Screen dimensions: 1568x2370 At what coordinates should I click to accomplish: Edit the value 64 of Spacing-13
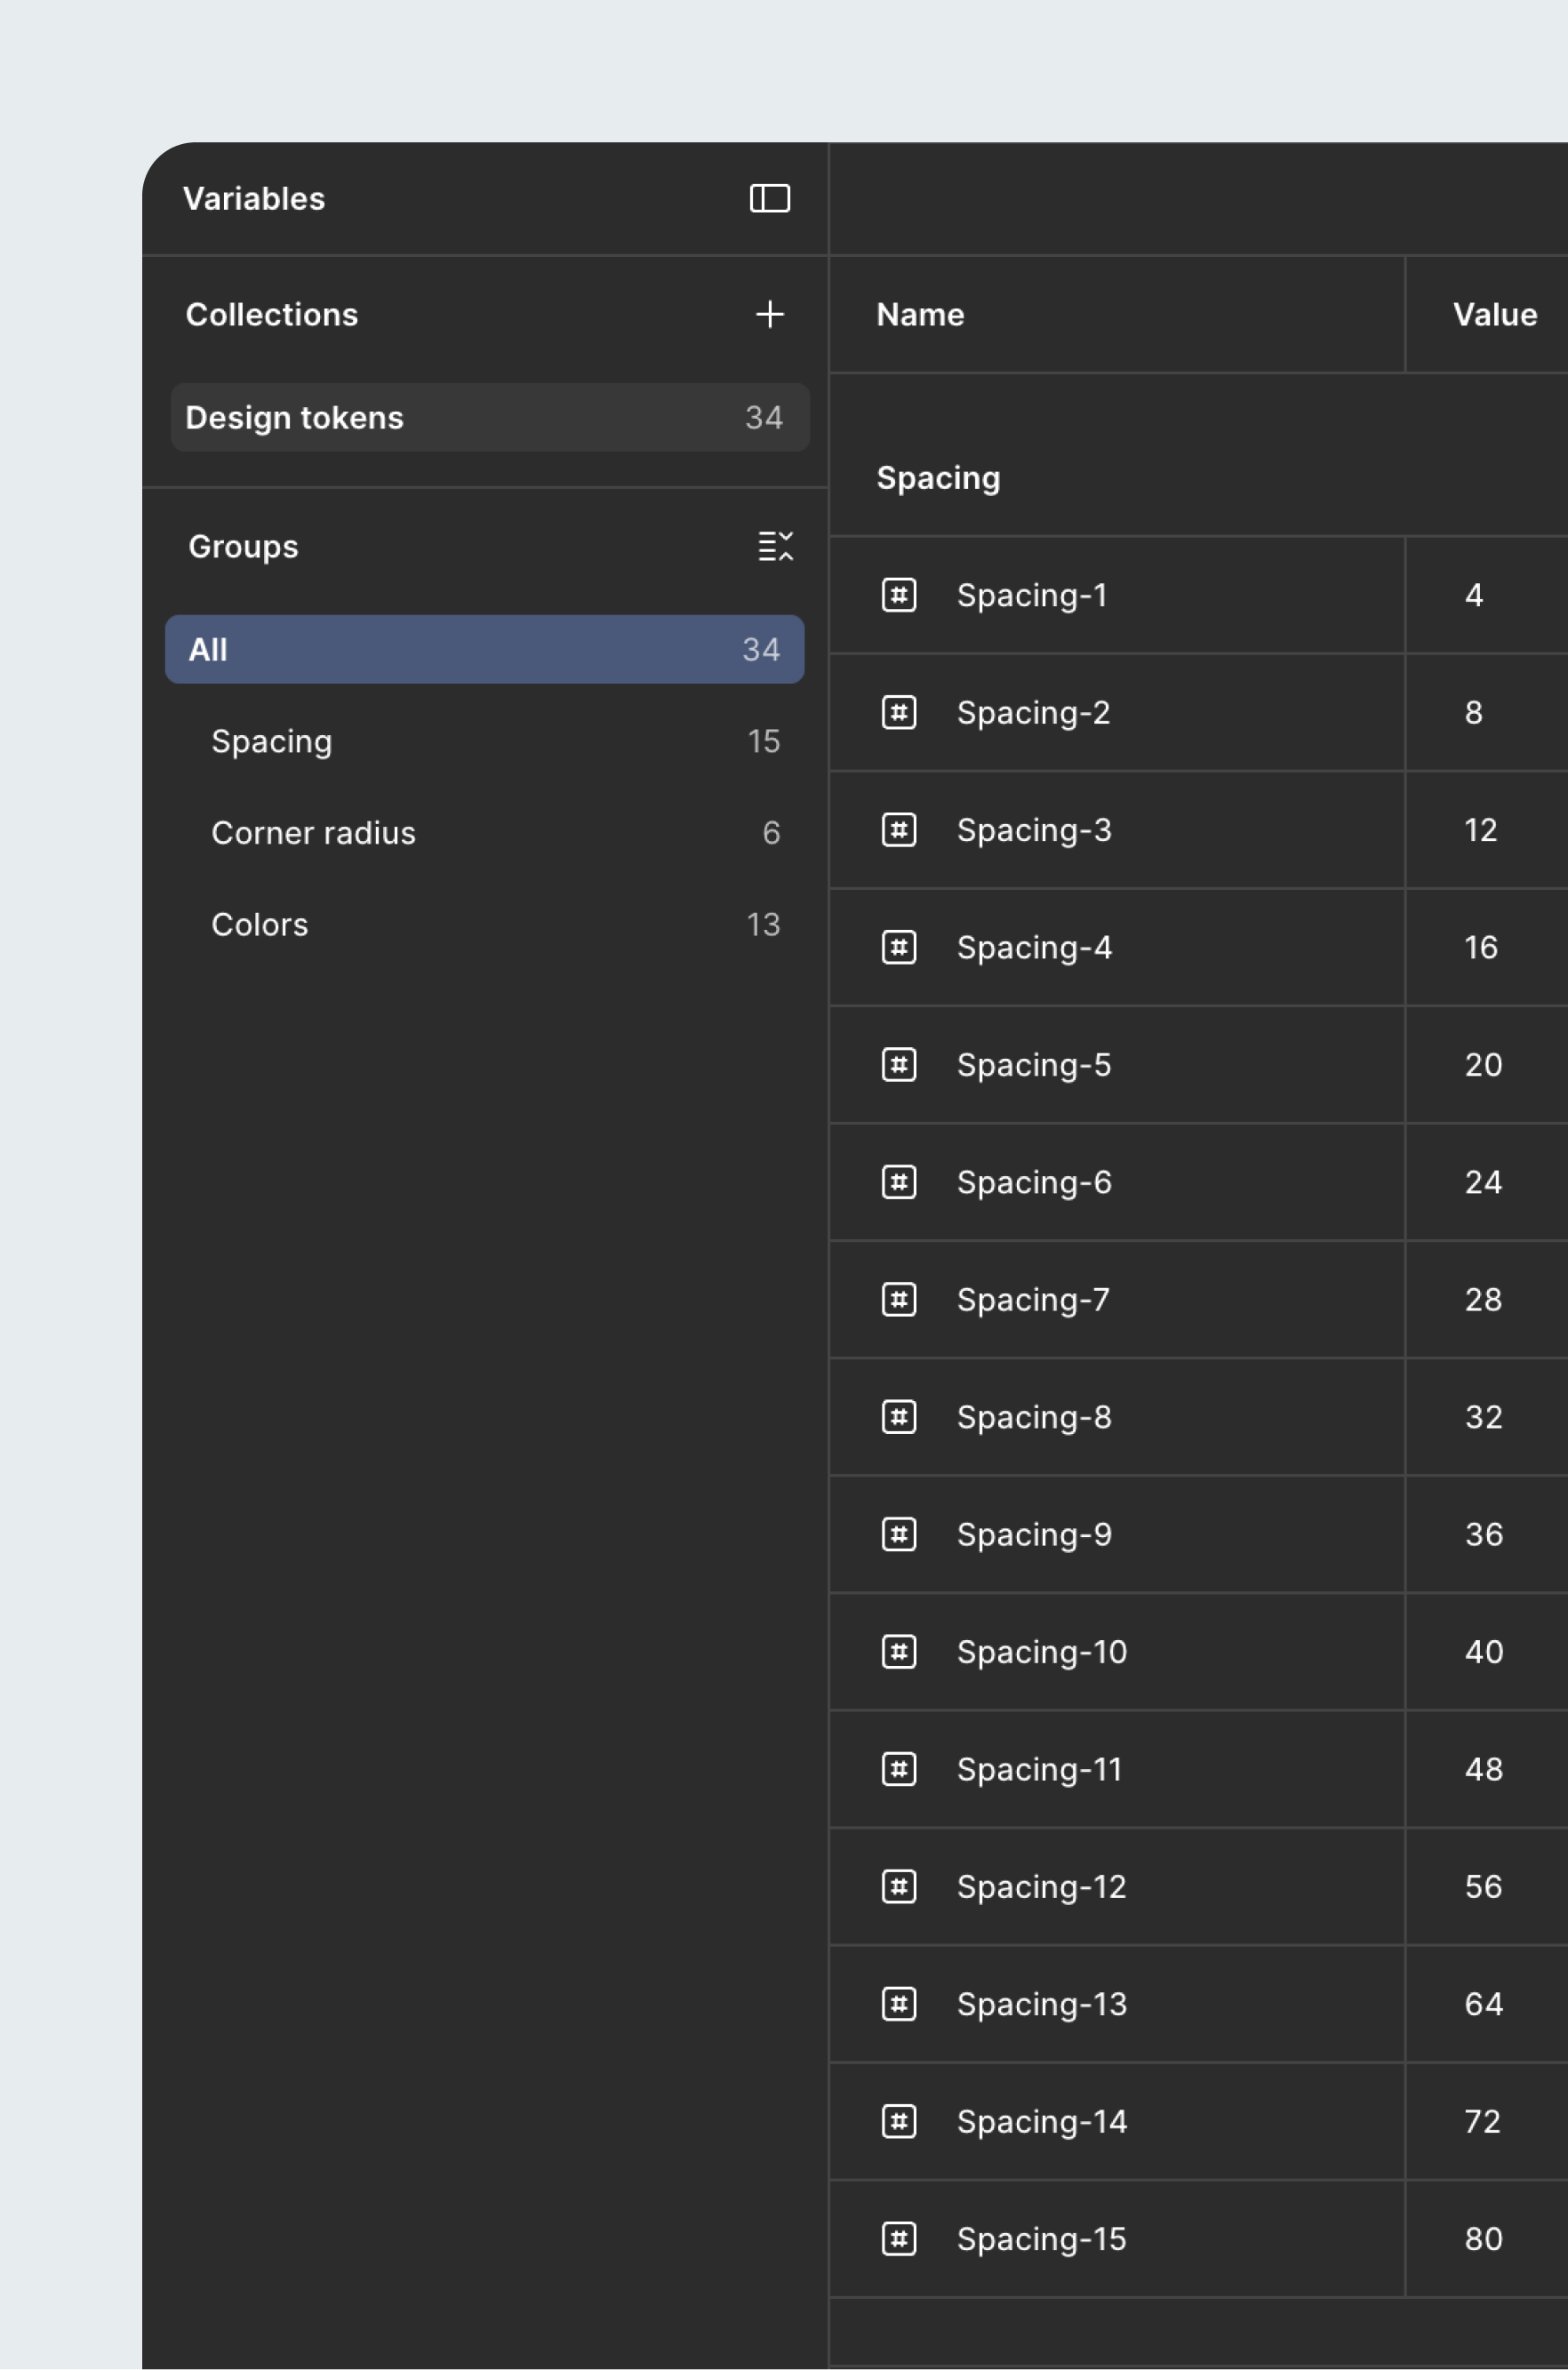(x=1483, y=2004)
